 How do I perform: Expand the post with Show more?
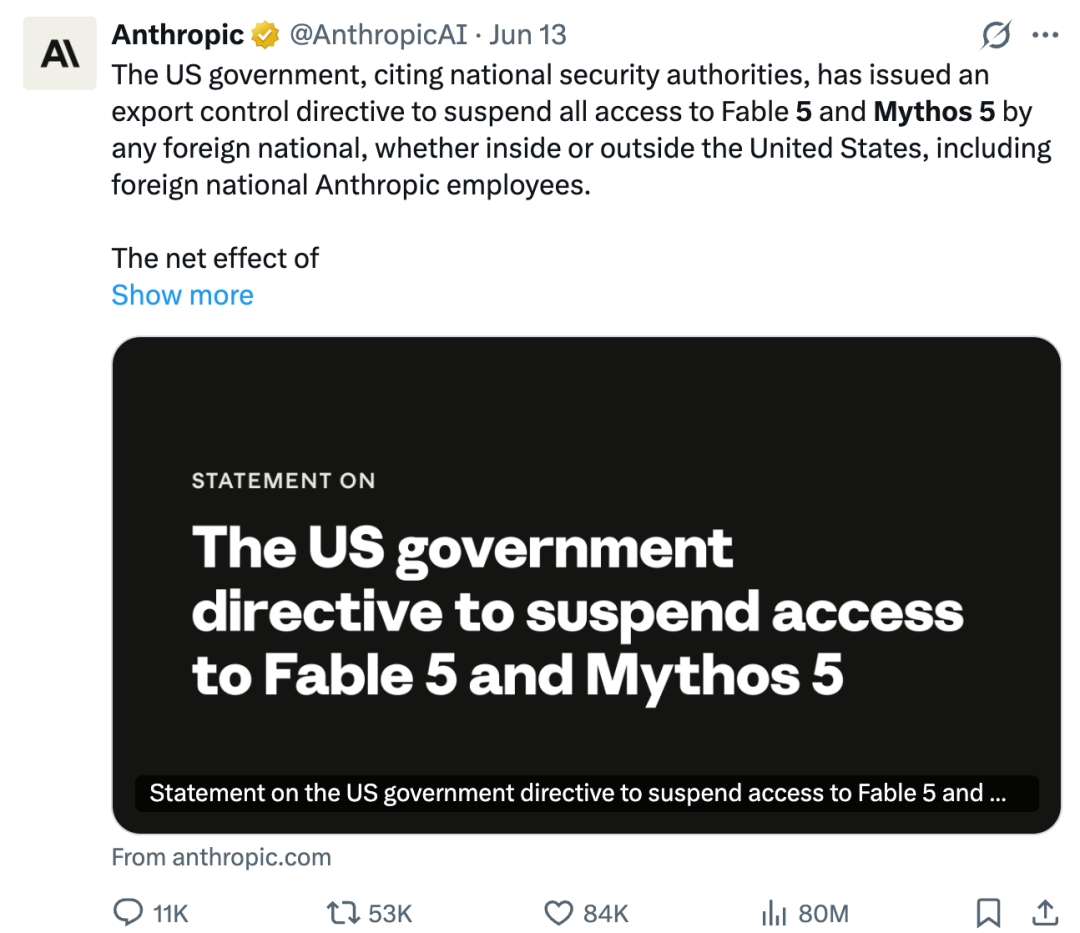click(183, 295)
